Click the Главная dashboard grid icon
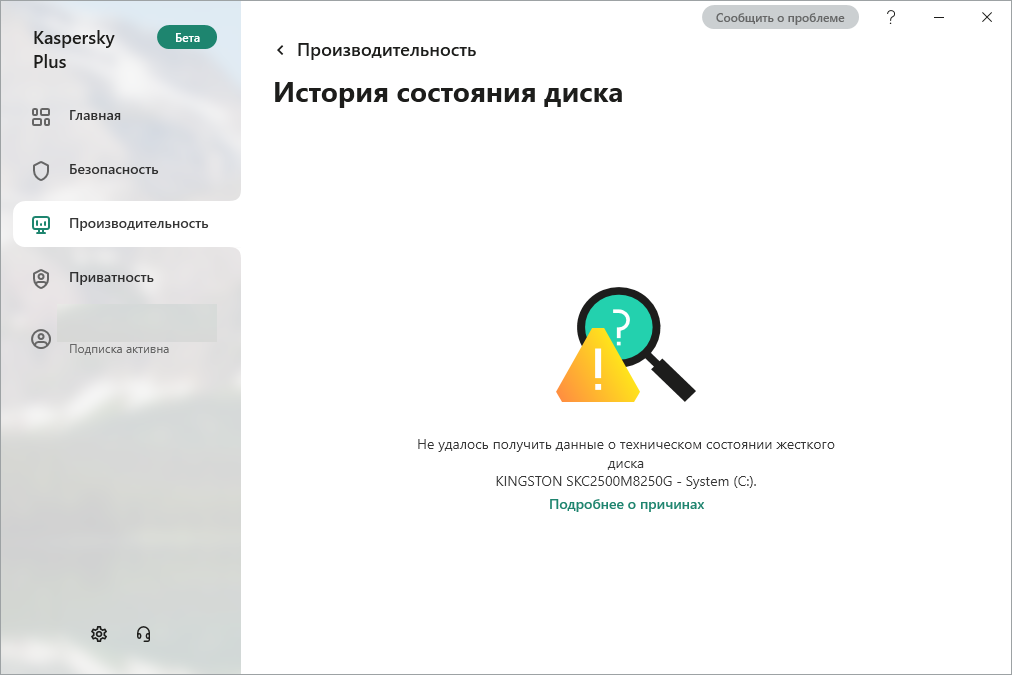 point(41,117)
